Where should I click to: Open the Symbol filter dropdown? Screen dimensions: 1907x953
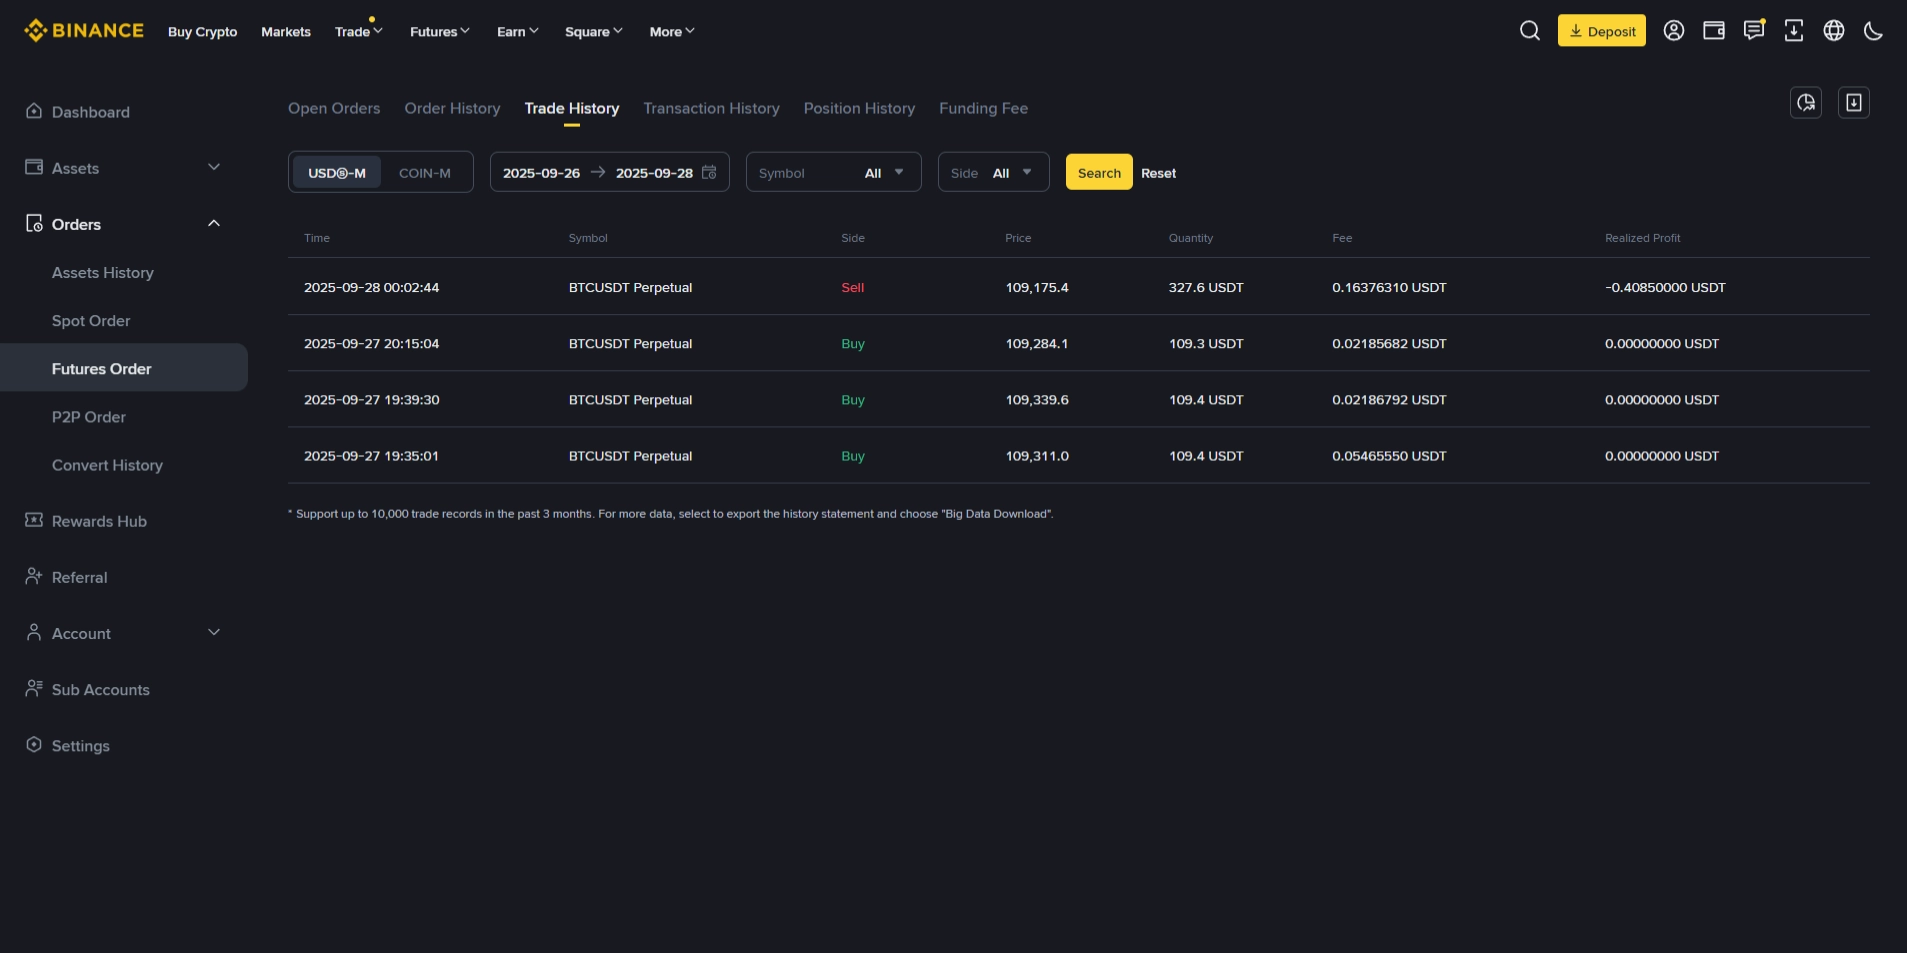(833, 172)
